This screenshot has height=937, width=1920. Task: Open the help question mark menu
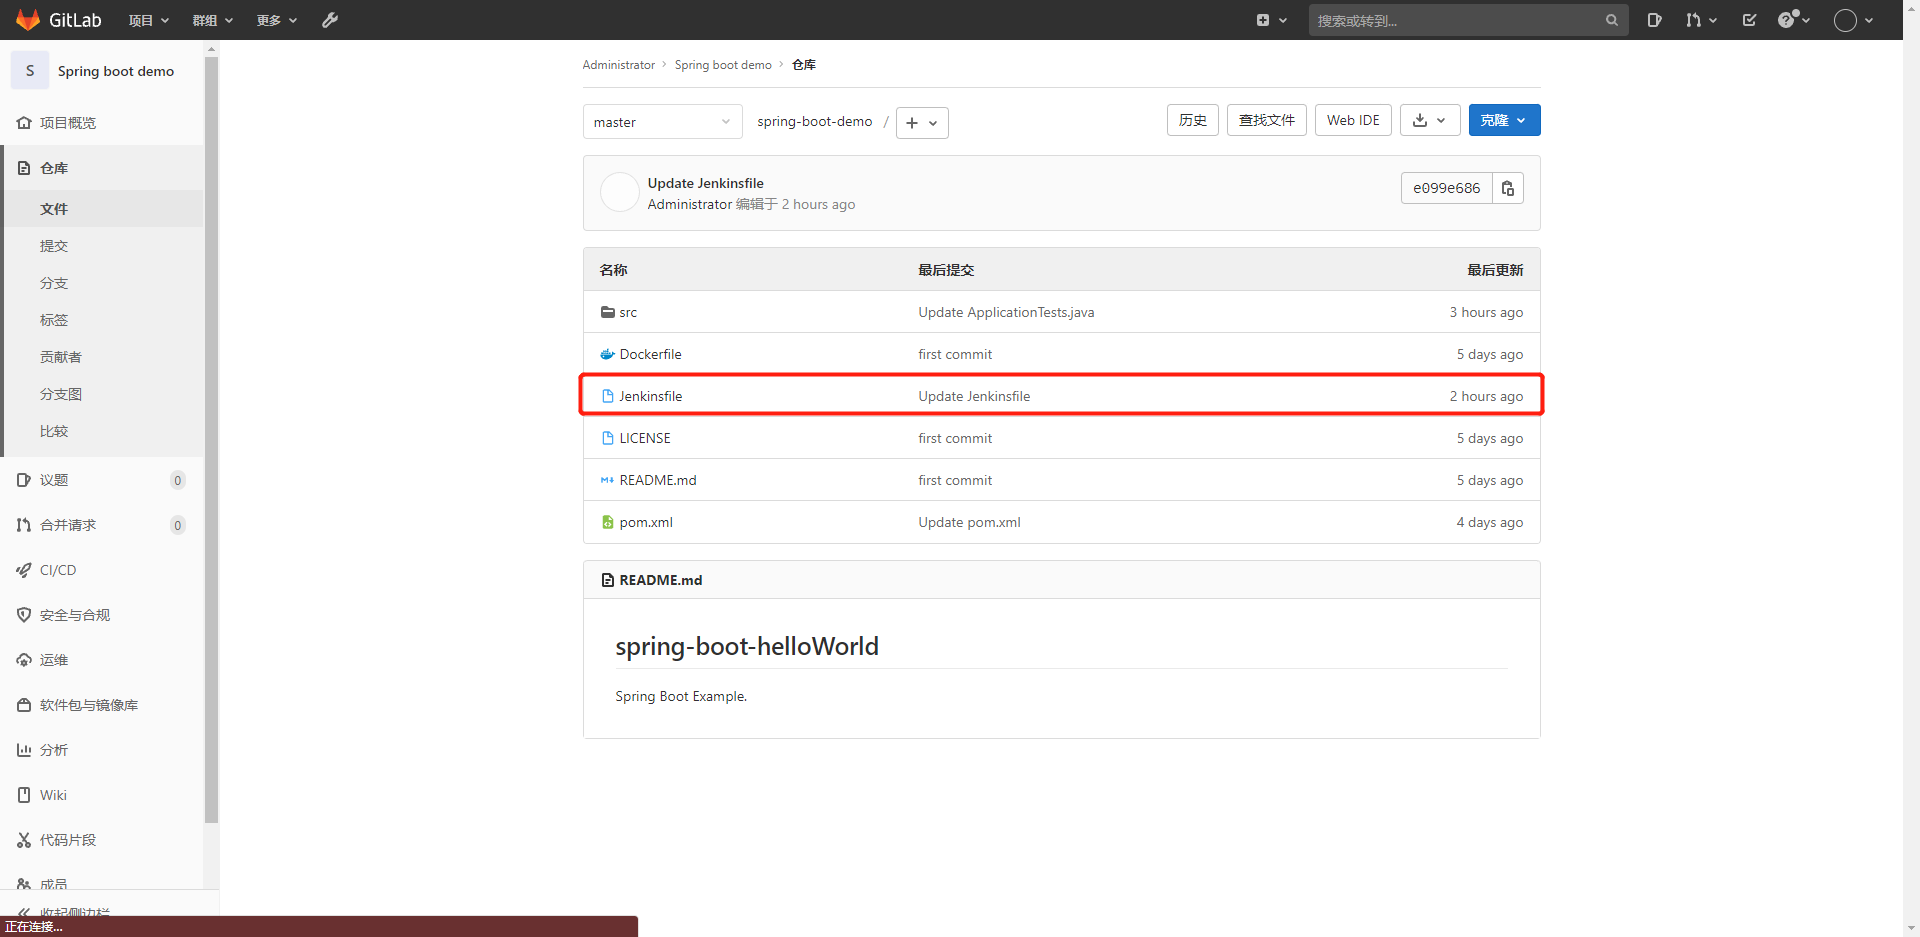pos(1794,20)
